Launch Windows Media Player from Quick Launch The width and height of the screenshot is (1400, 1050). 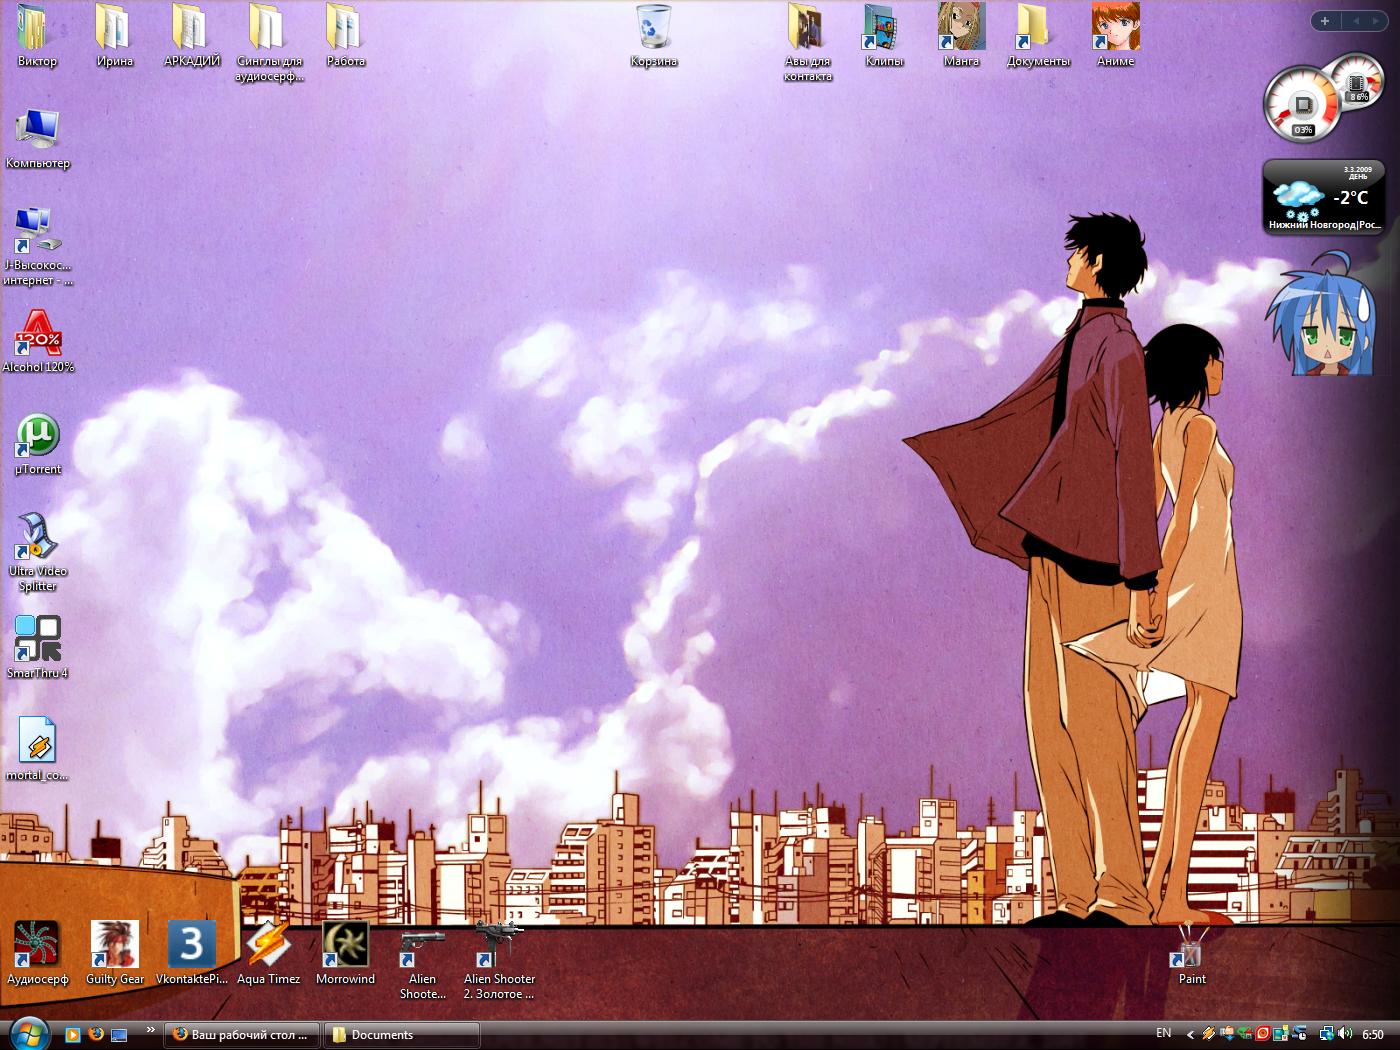click(x=73, y=1034)
